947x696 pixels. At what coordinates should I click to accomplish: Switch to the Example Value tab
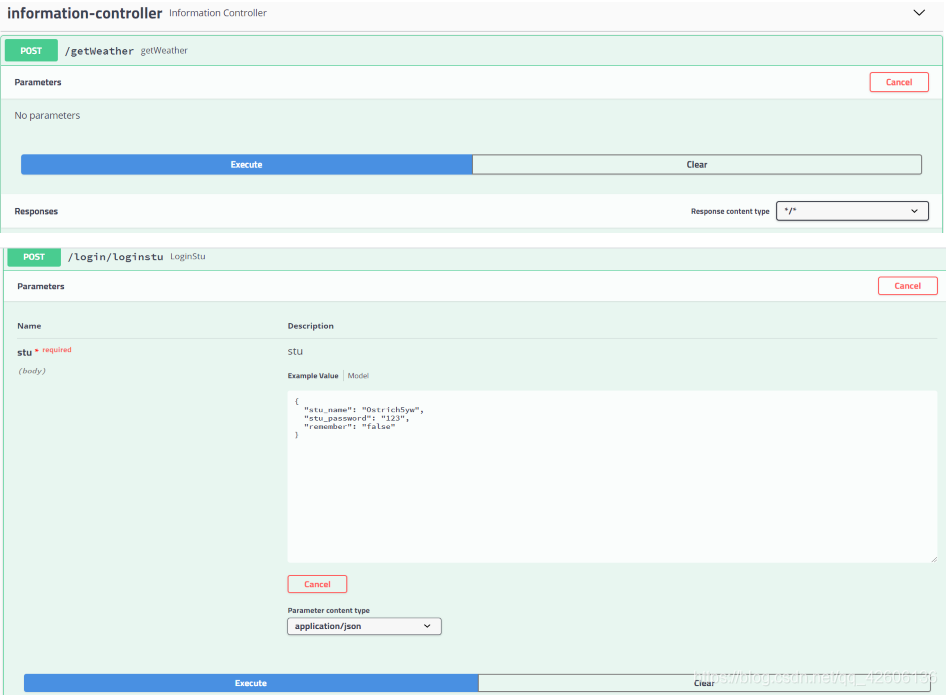(313, 376)
